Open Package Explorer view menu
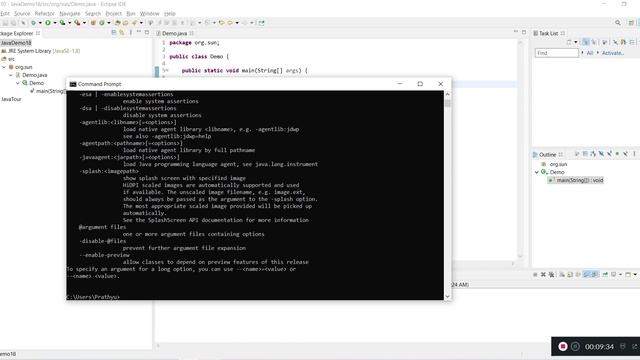 click(131, 33)
